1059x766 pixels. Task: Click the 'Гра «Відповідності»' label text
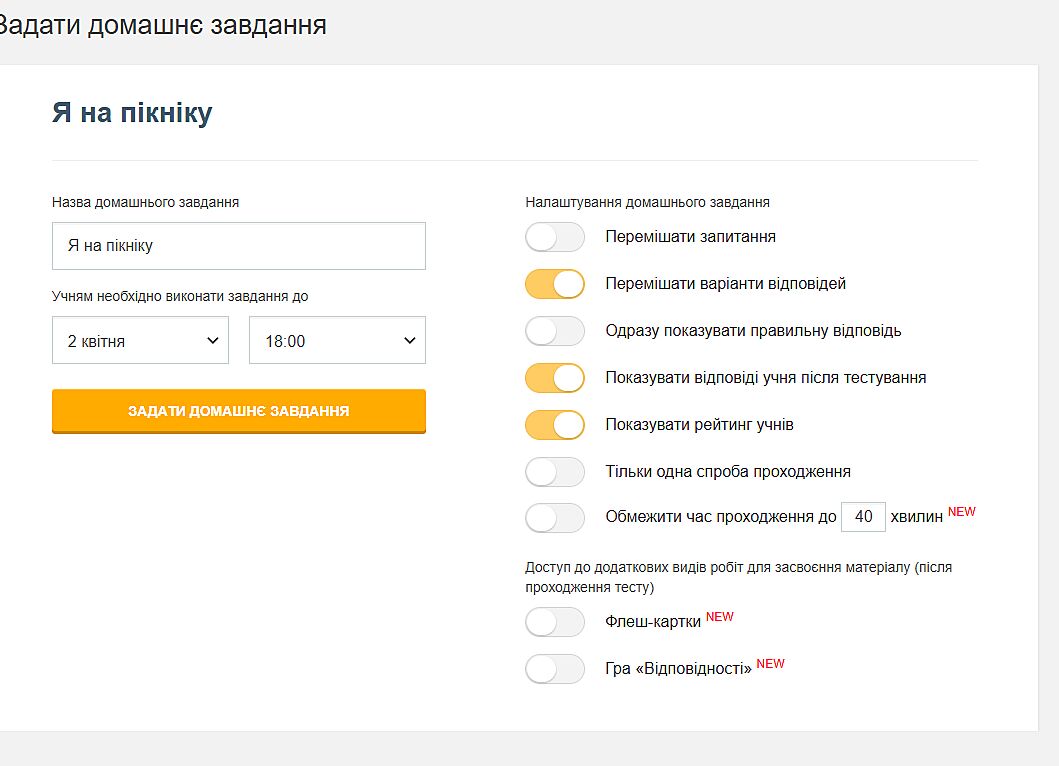[678, 669]
